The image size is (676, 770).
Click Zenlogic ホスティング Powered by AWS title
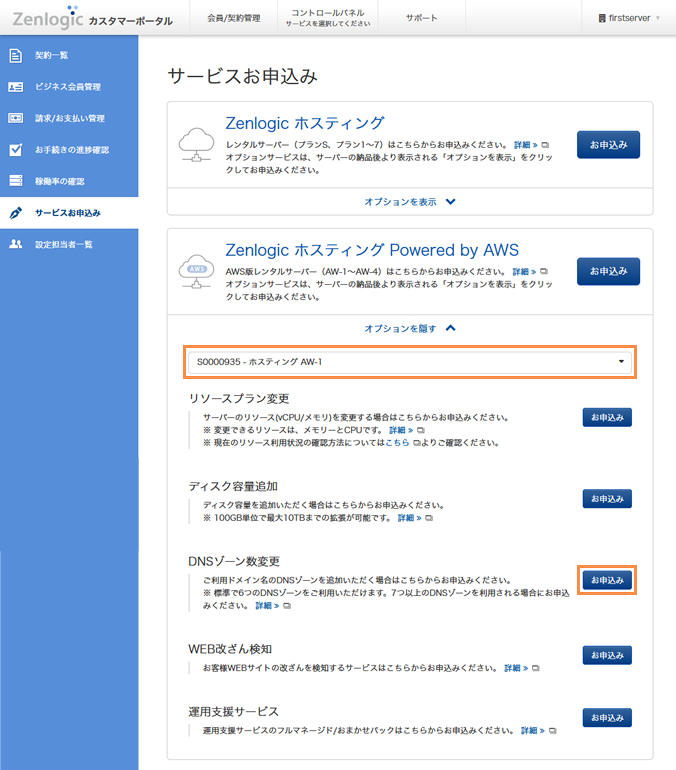click(x=372, y=250)
